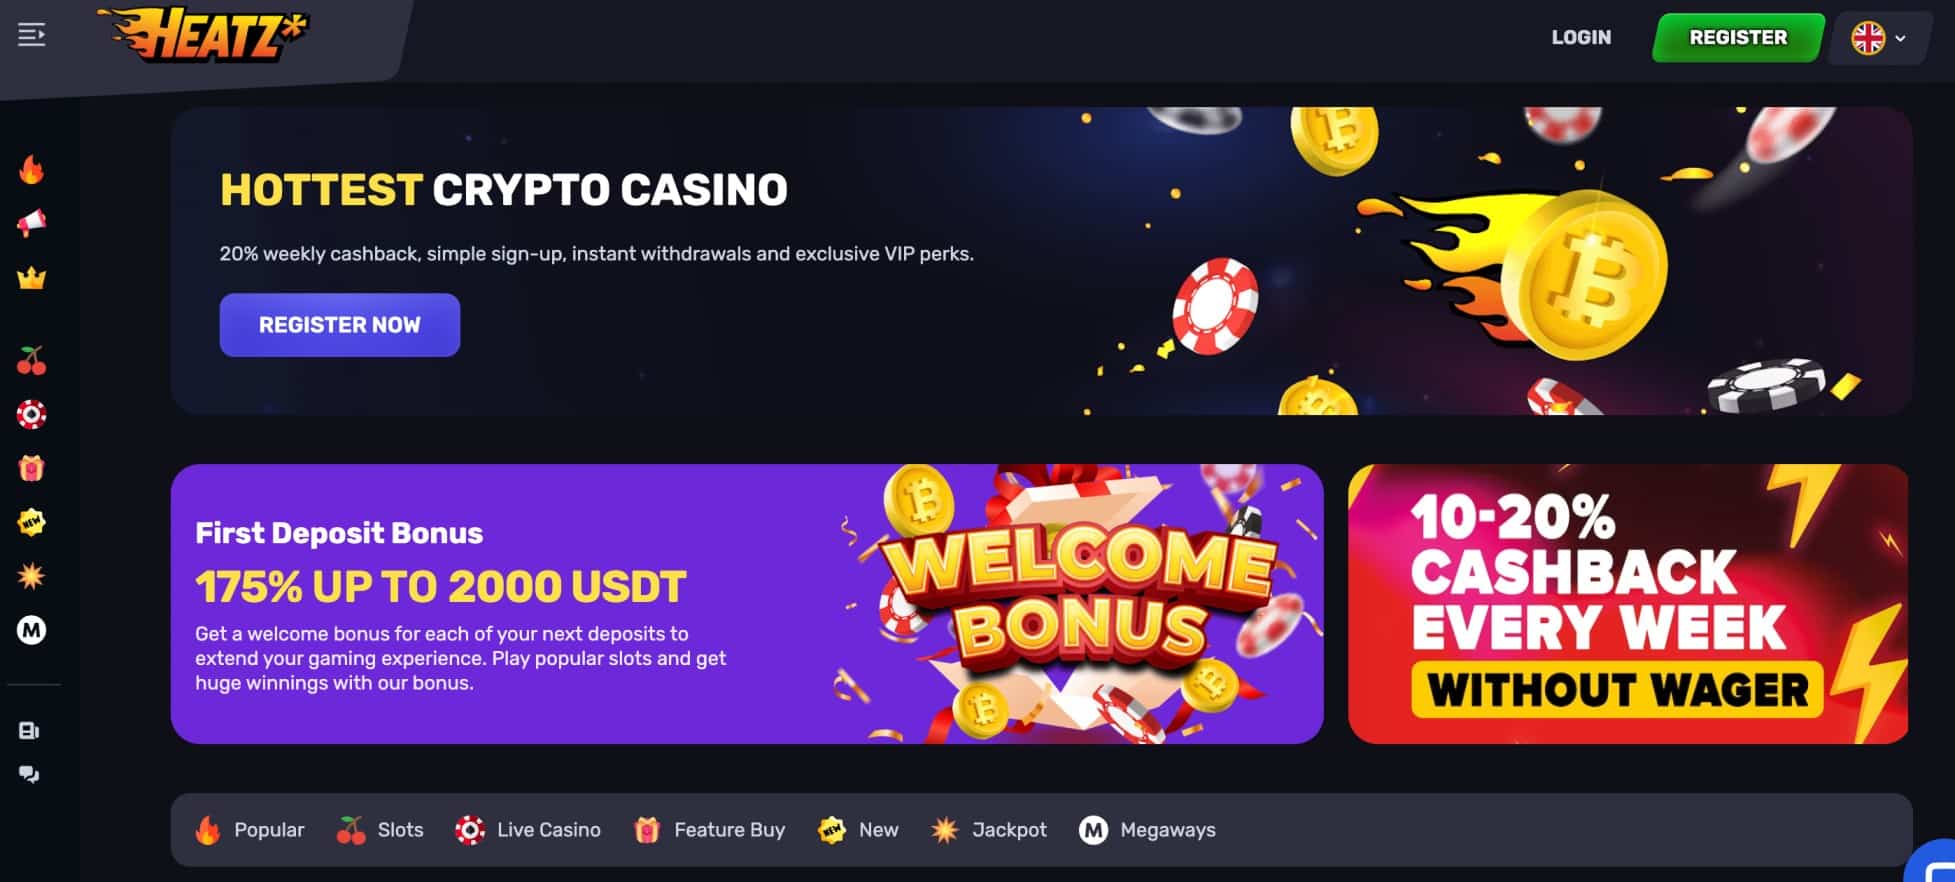Open the Welcome Bonus deposit banner

(747, 604)
